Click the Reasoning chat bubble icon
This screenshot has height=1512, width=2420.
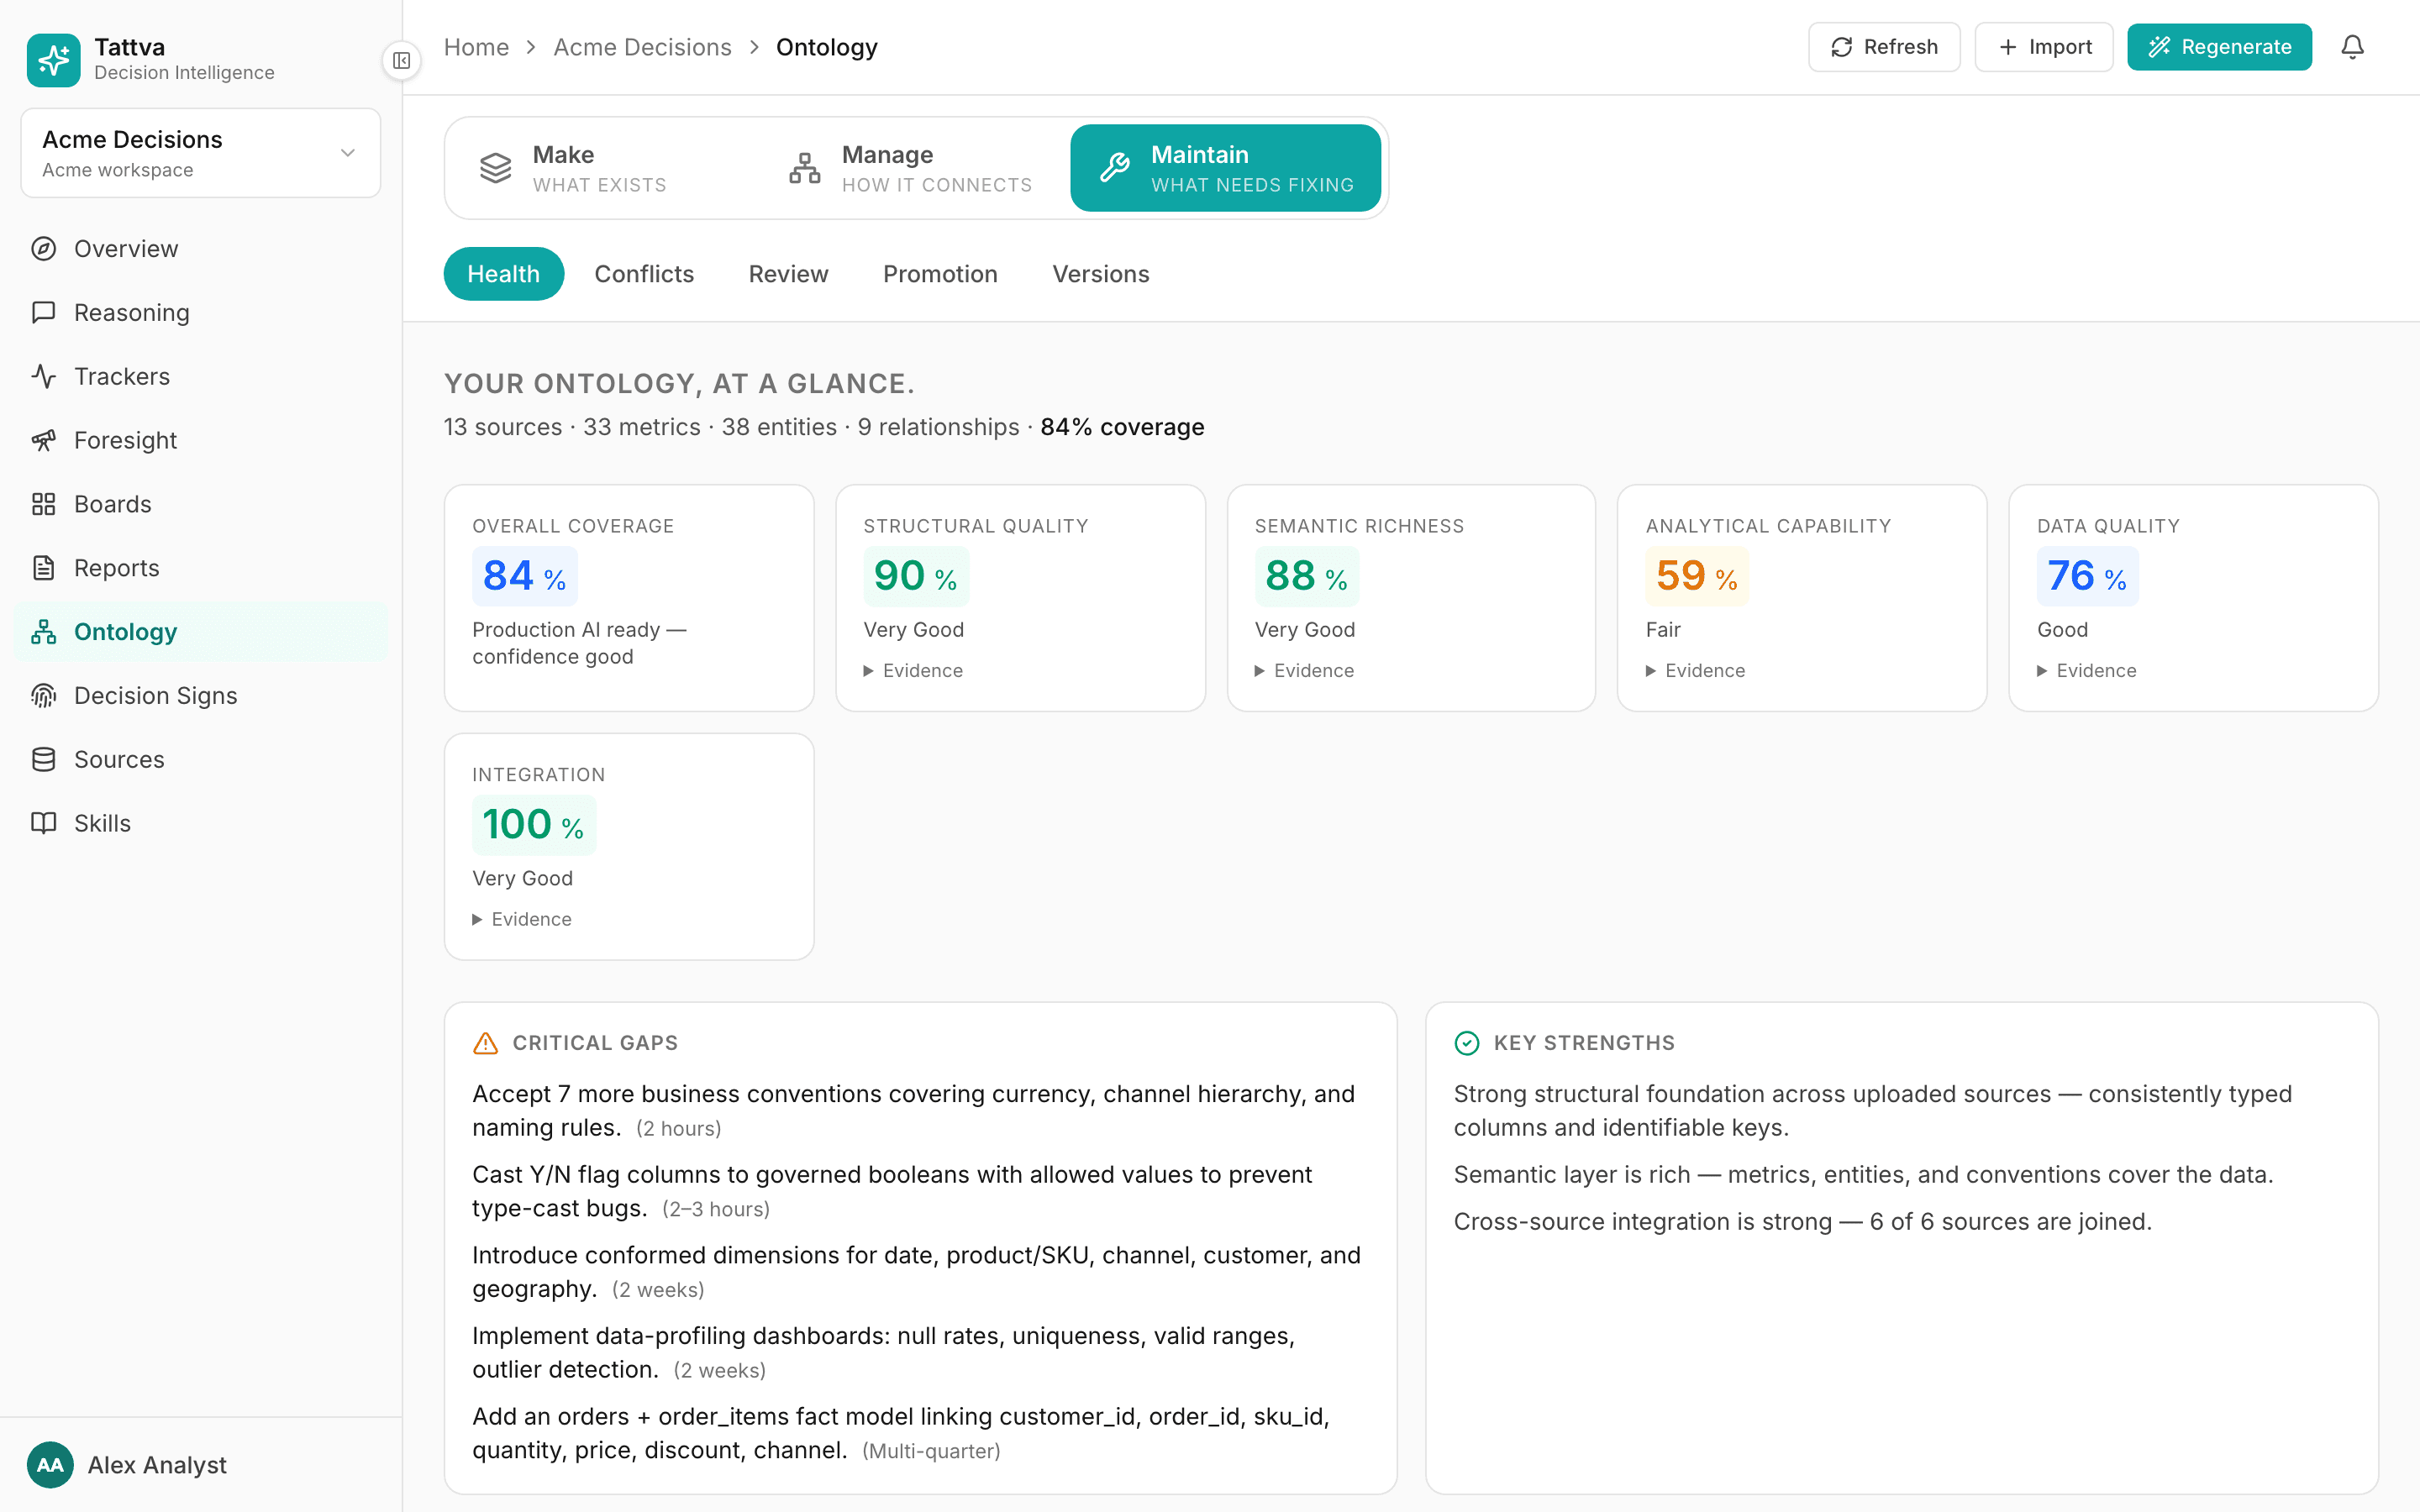[44, 313]
